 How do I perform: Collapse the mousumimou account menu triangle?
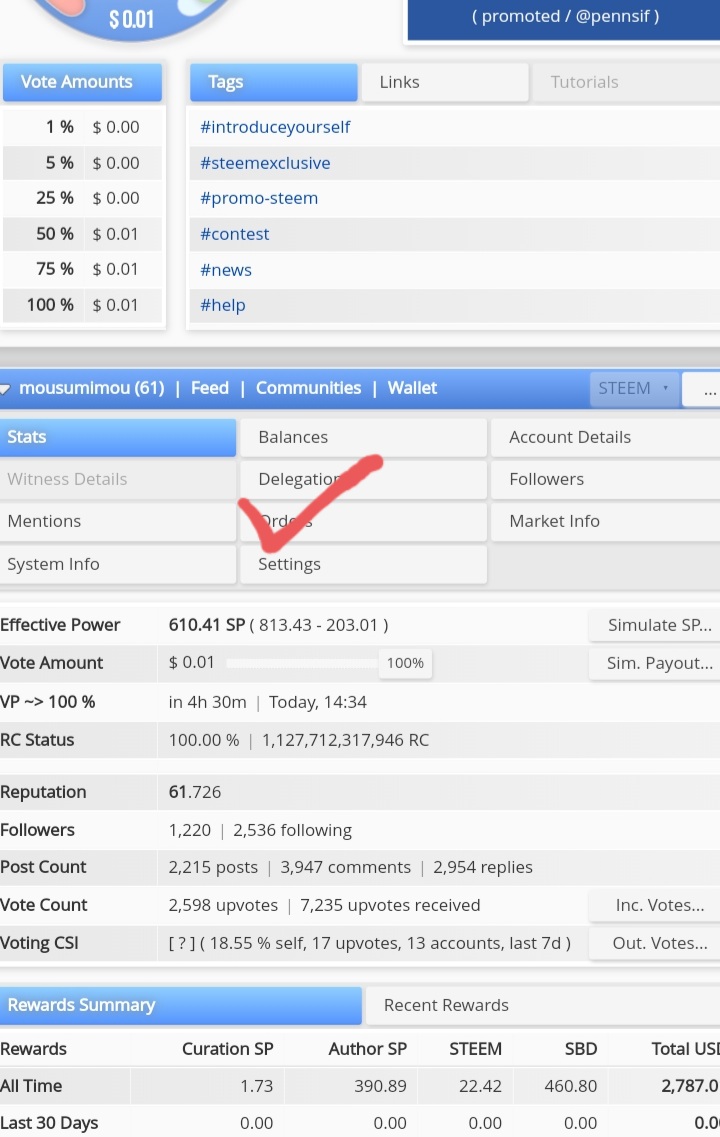[5, 389]
